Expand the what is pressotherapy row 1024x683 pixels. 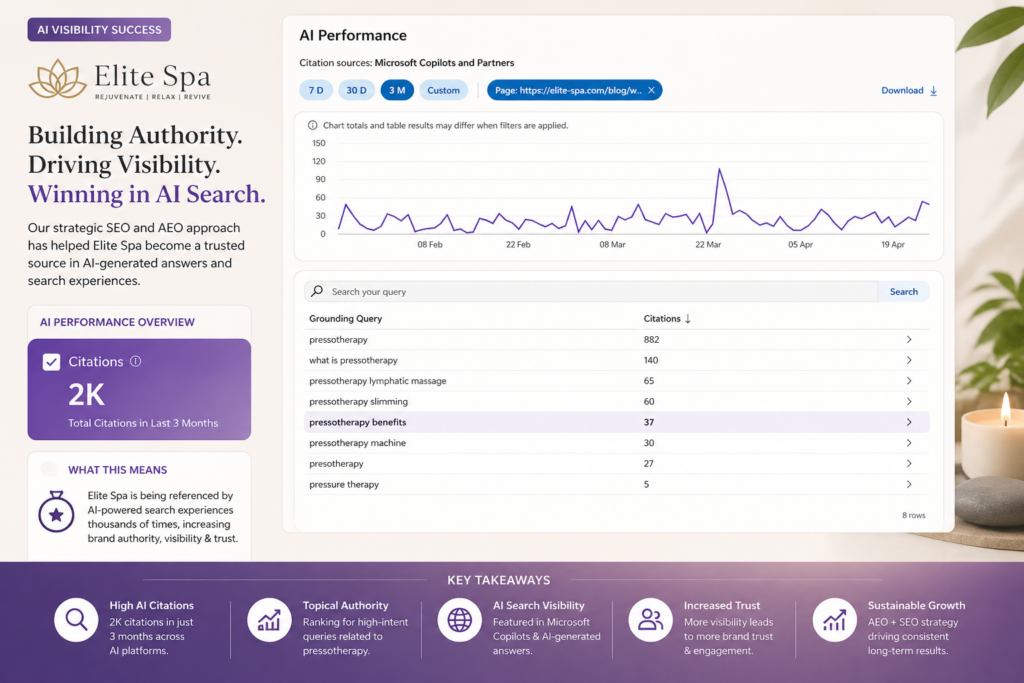tap(908, 360)
